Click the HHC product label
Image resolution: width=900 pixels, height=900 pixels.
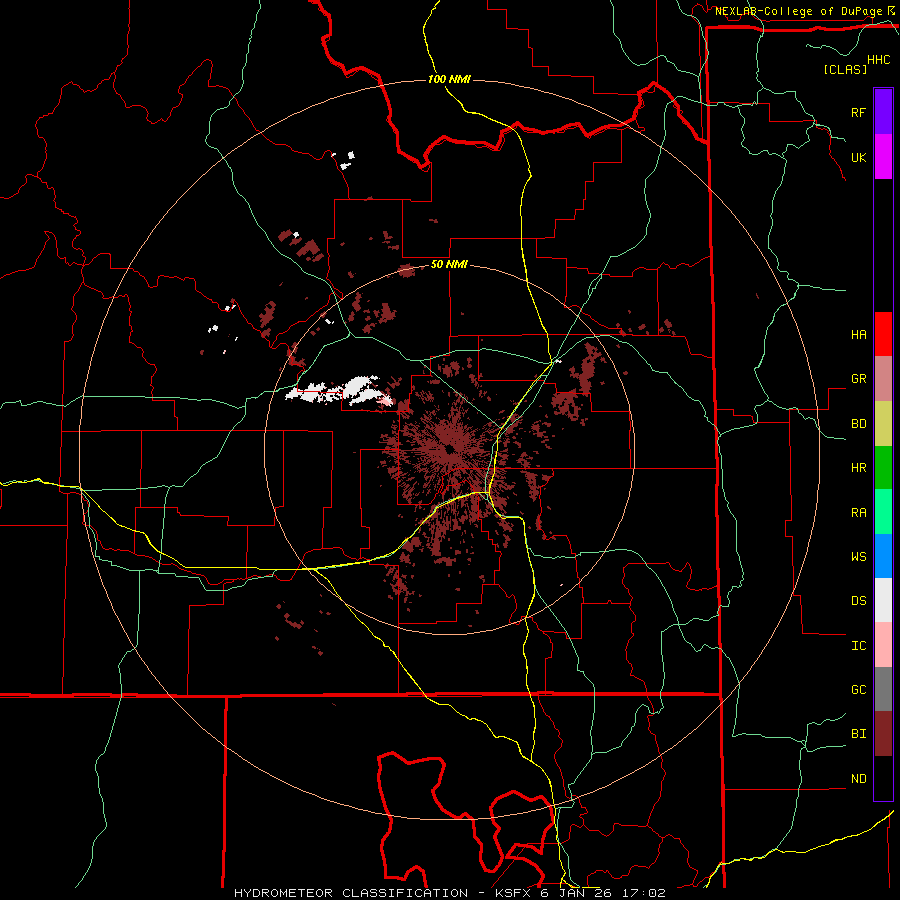click(879, 60)
